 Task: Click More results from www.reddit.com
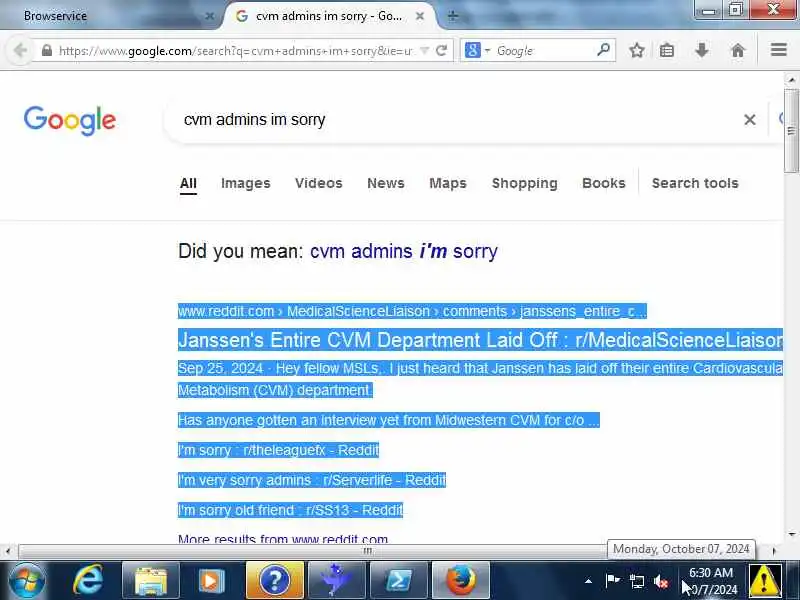click(283, 538)
